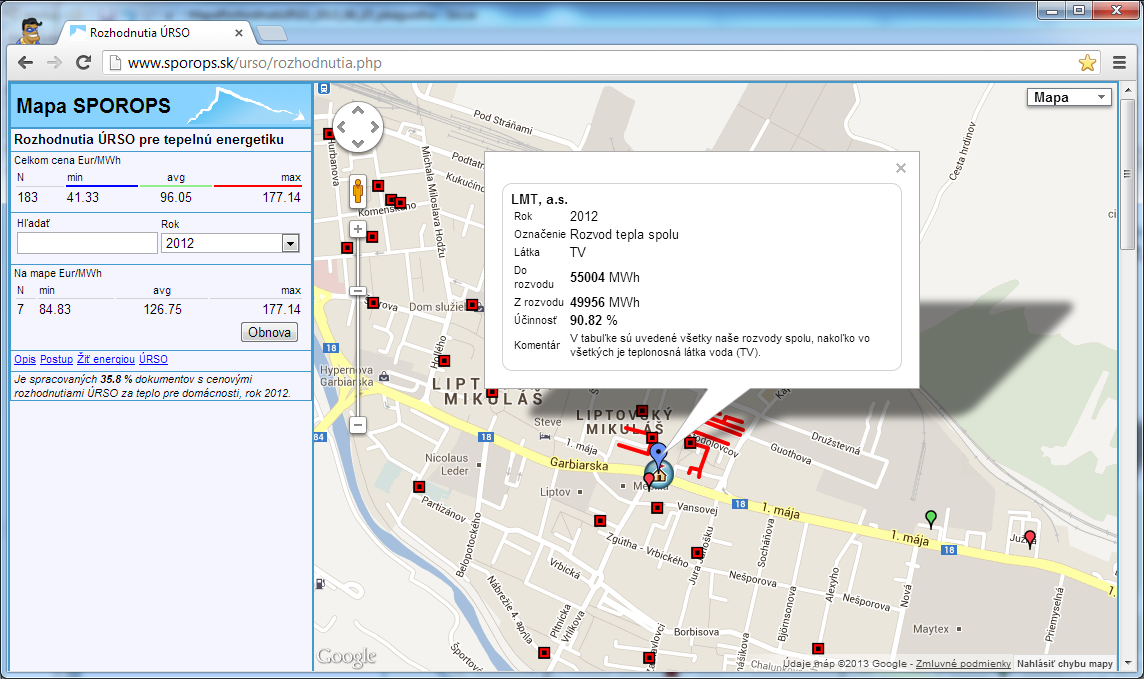
Task: Open a new browser tab
Action: (x=271, y=33)
